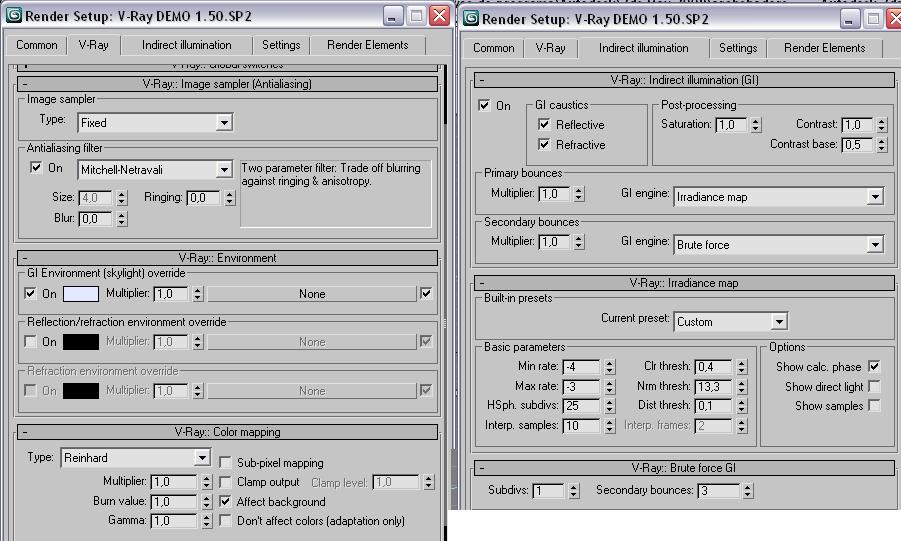Screen dimensions: 901x541
Task: Toggle Show calc. phase checkbox
Action: click(874, 366)
